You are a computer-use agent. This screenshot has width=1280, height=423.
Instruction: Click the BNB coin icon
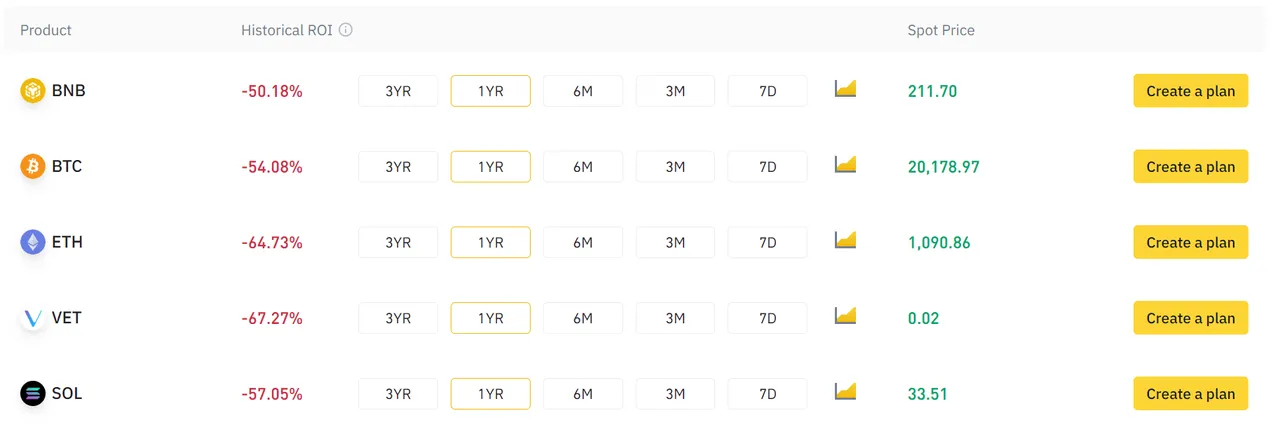coord(33,91)
